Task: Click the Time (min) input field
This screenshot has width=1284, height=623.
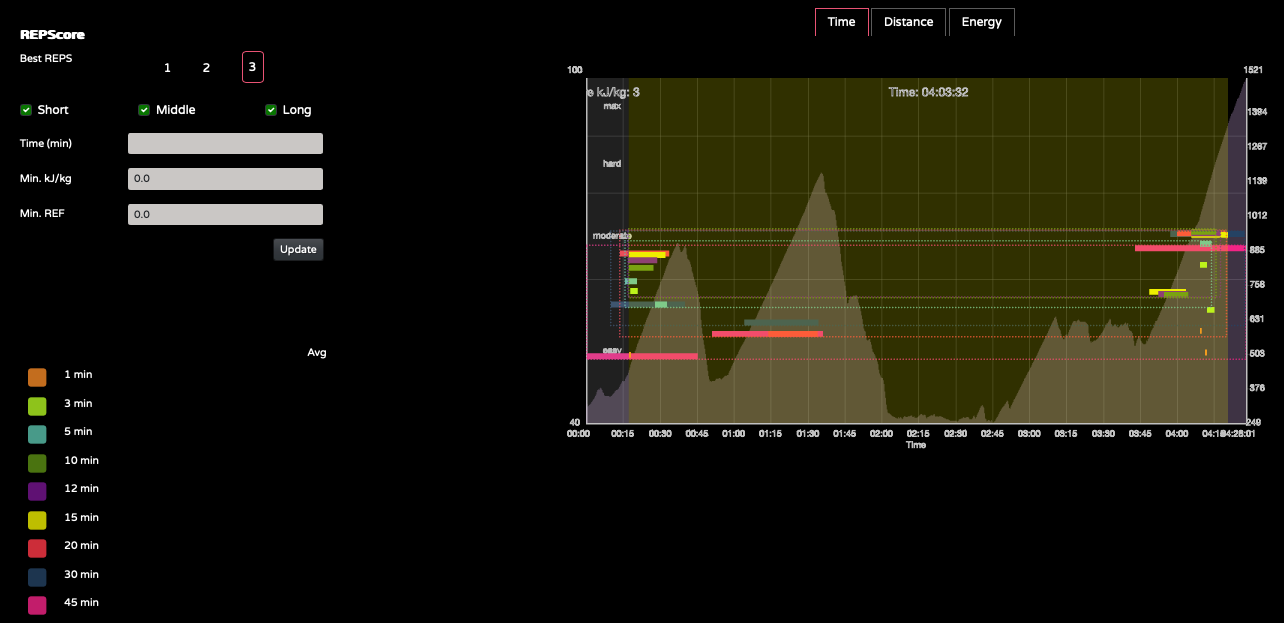Action: [x=225, y=144]
